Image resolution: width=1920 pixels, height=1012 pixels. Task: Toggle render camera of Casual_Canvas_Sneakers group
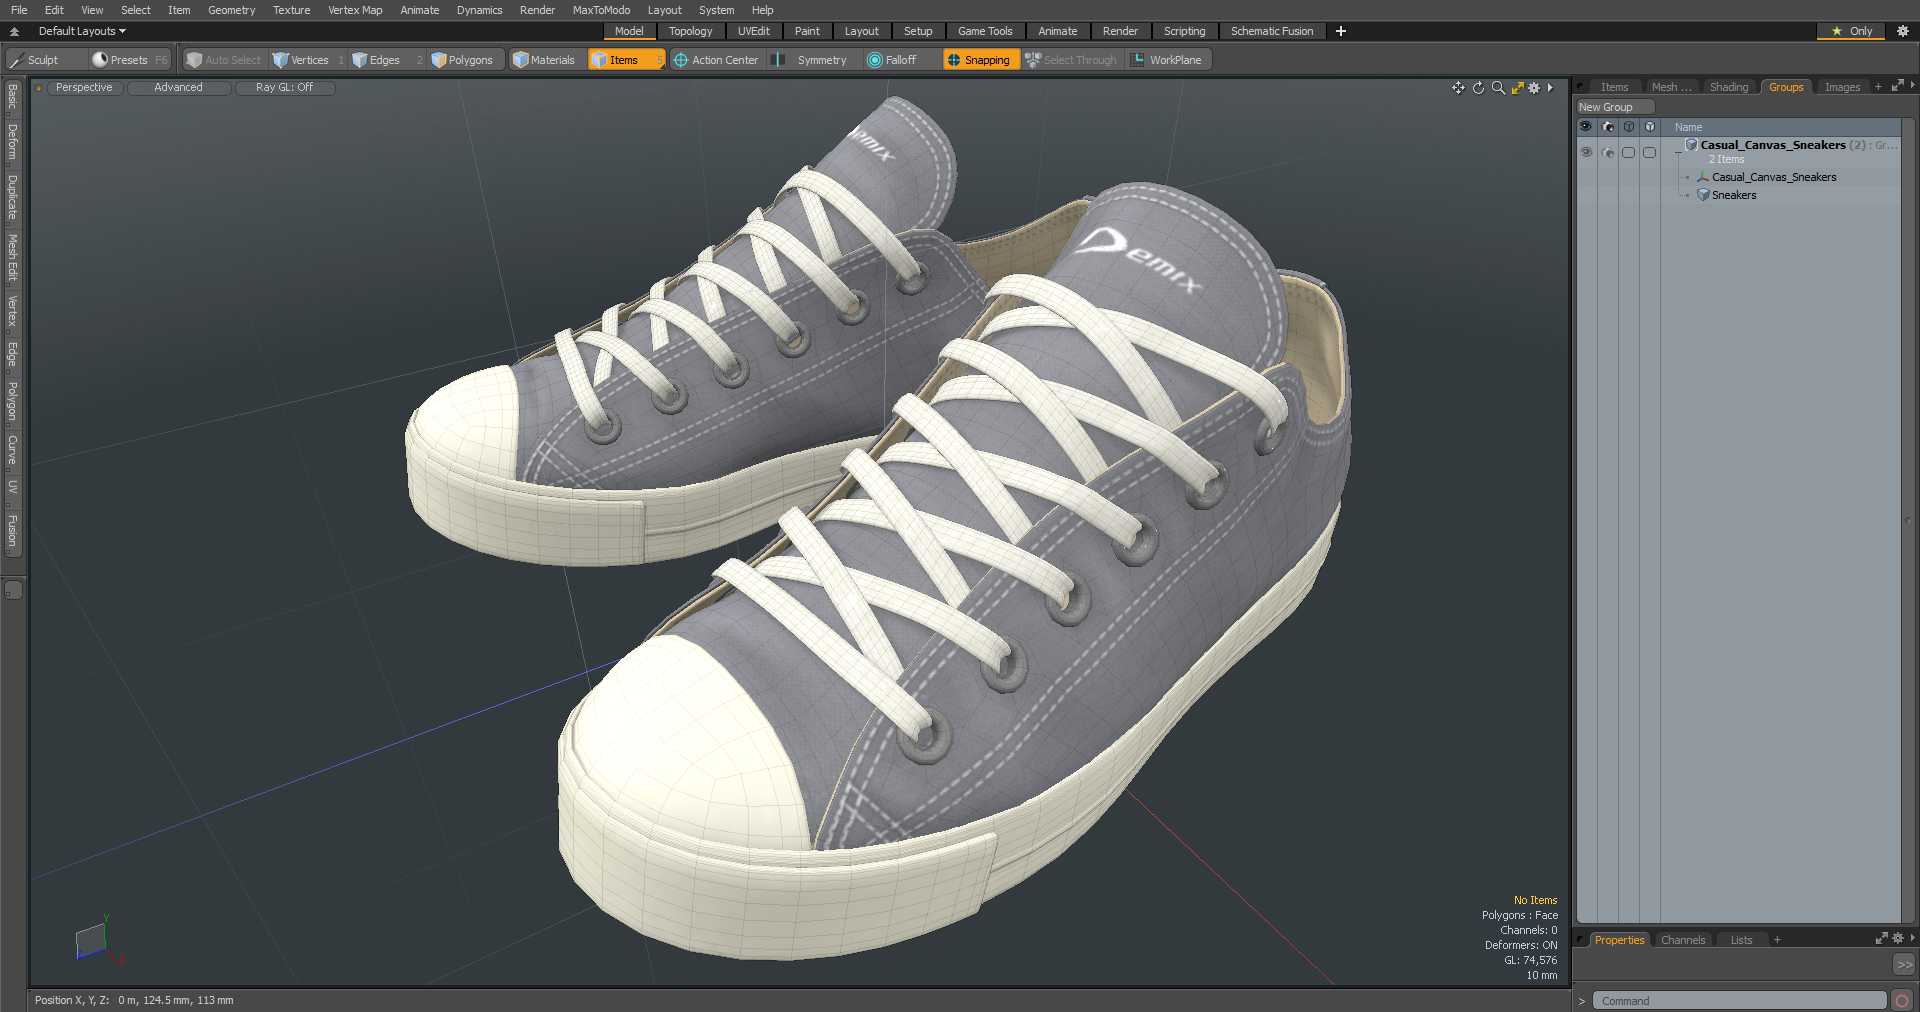[1608, 153]
